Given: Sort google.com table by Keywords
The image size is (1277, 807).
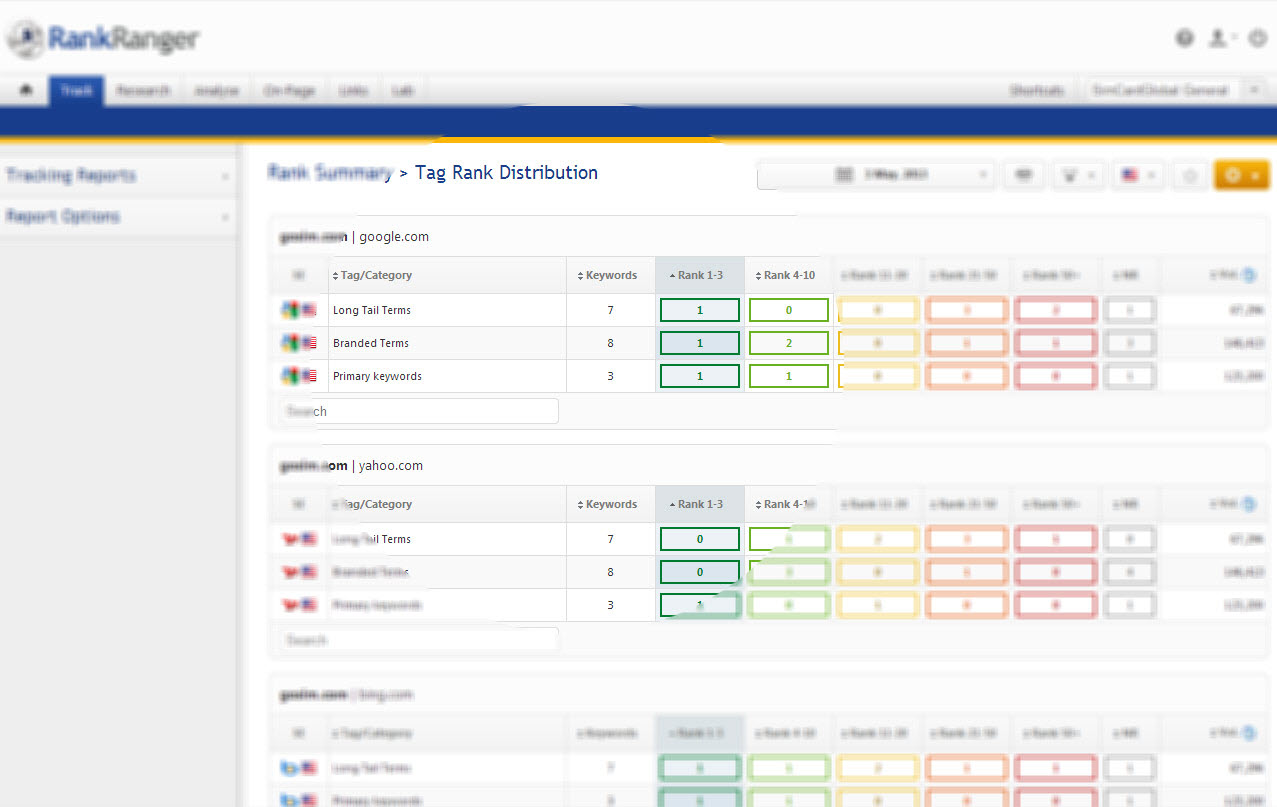Looking at the screenshot, I should click(x=611, y=275).
